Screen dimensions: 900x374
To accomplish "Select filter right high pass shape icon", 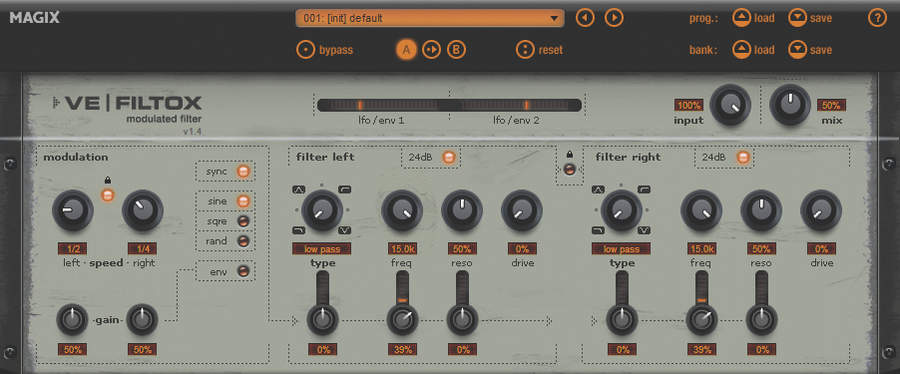I will point(645,189).
